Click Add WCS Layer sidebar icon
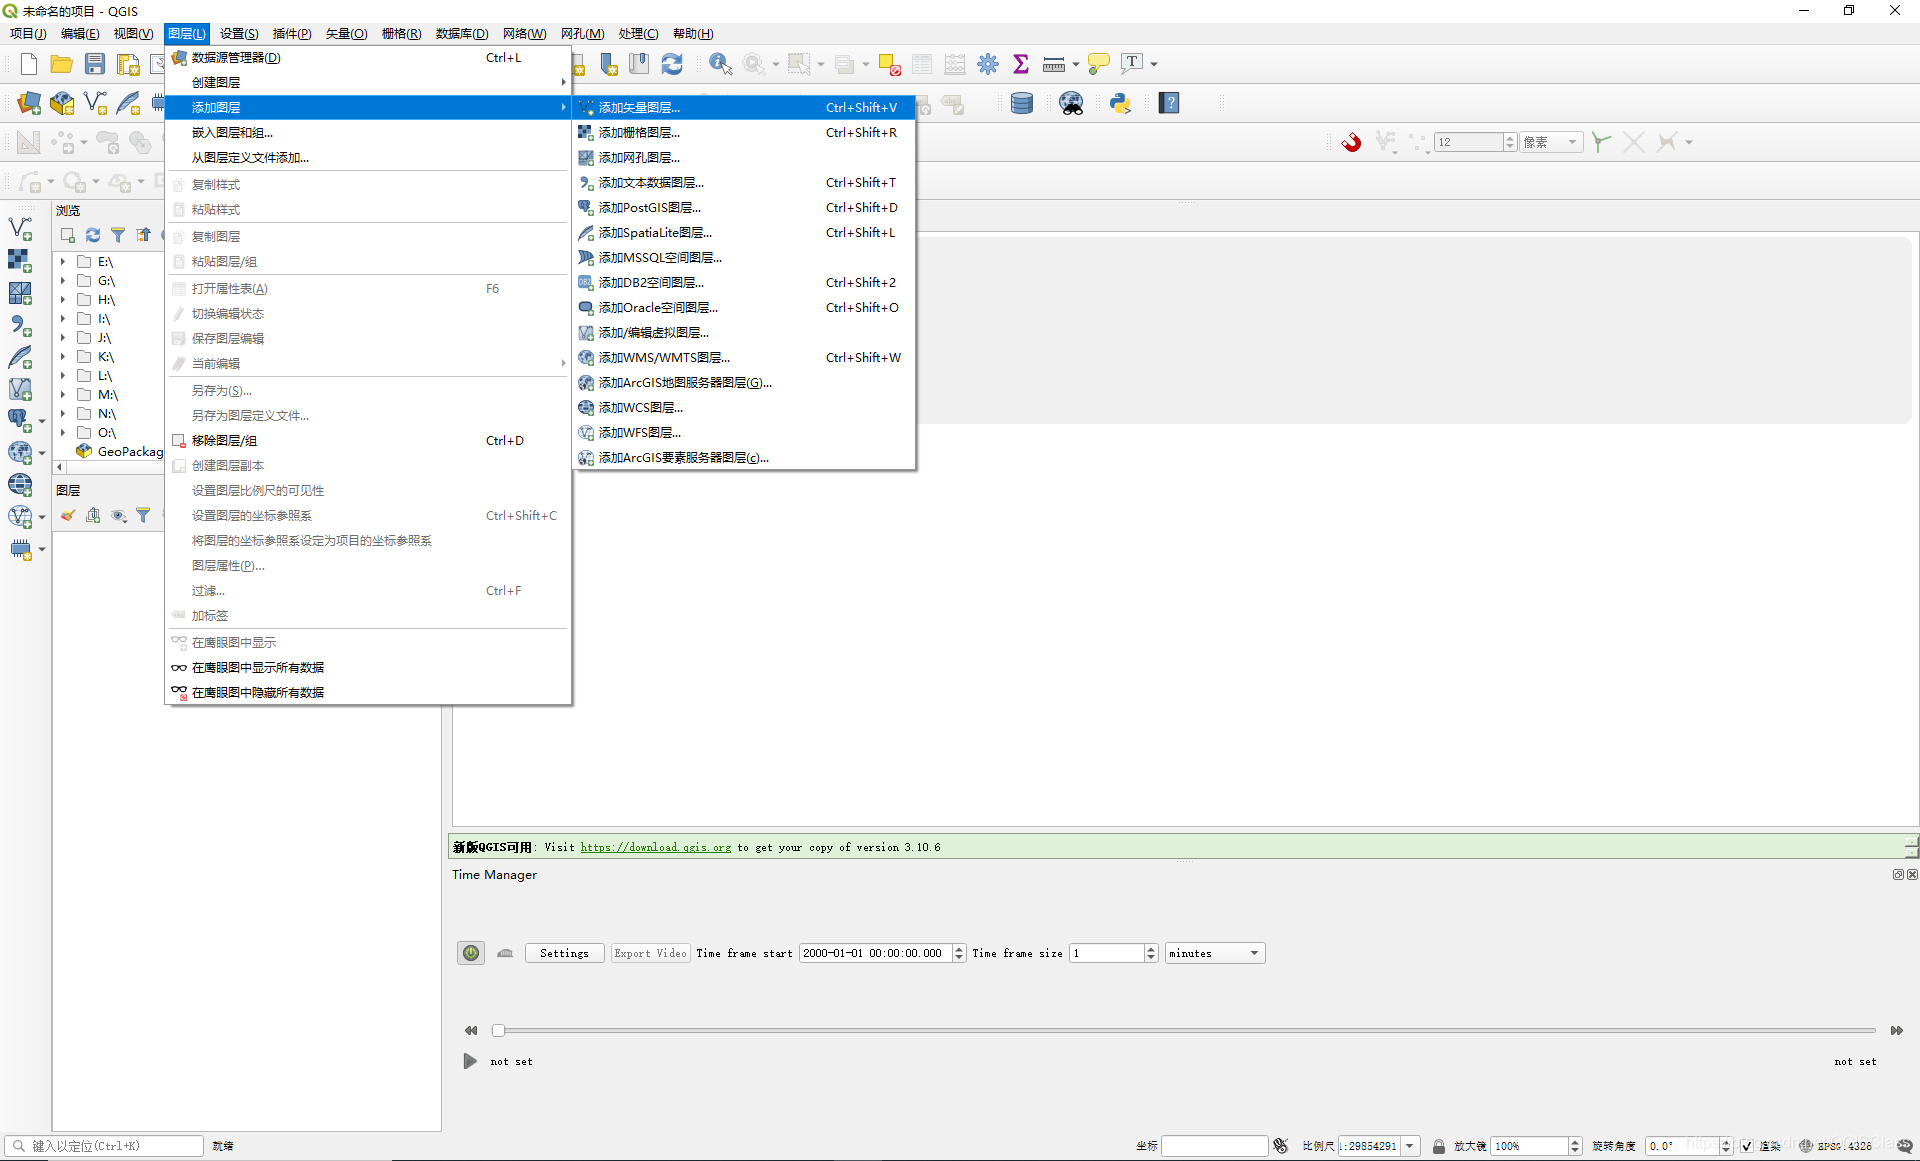This screenshot has width=1920, height=1161. point(20,485)
